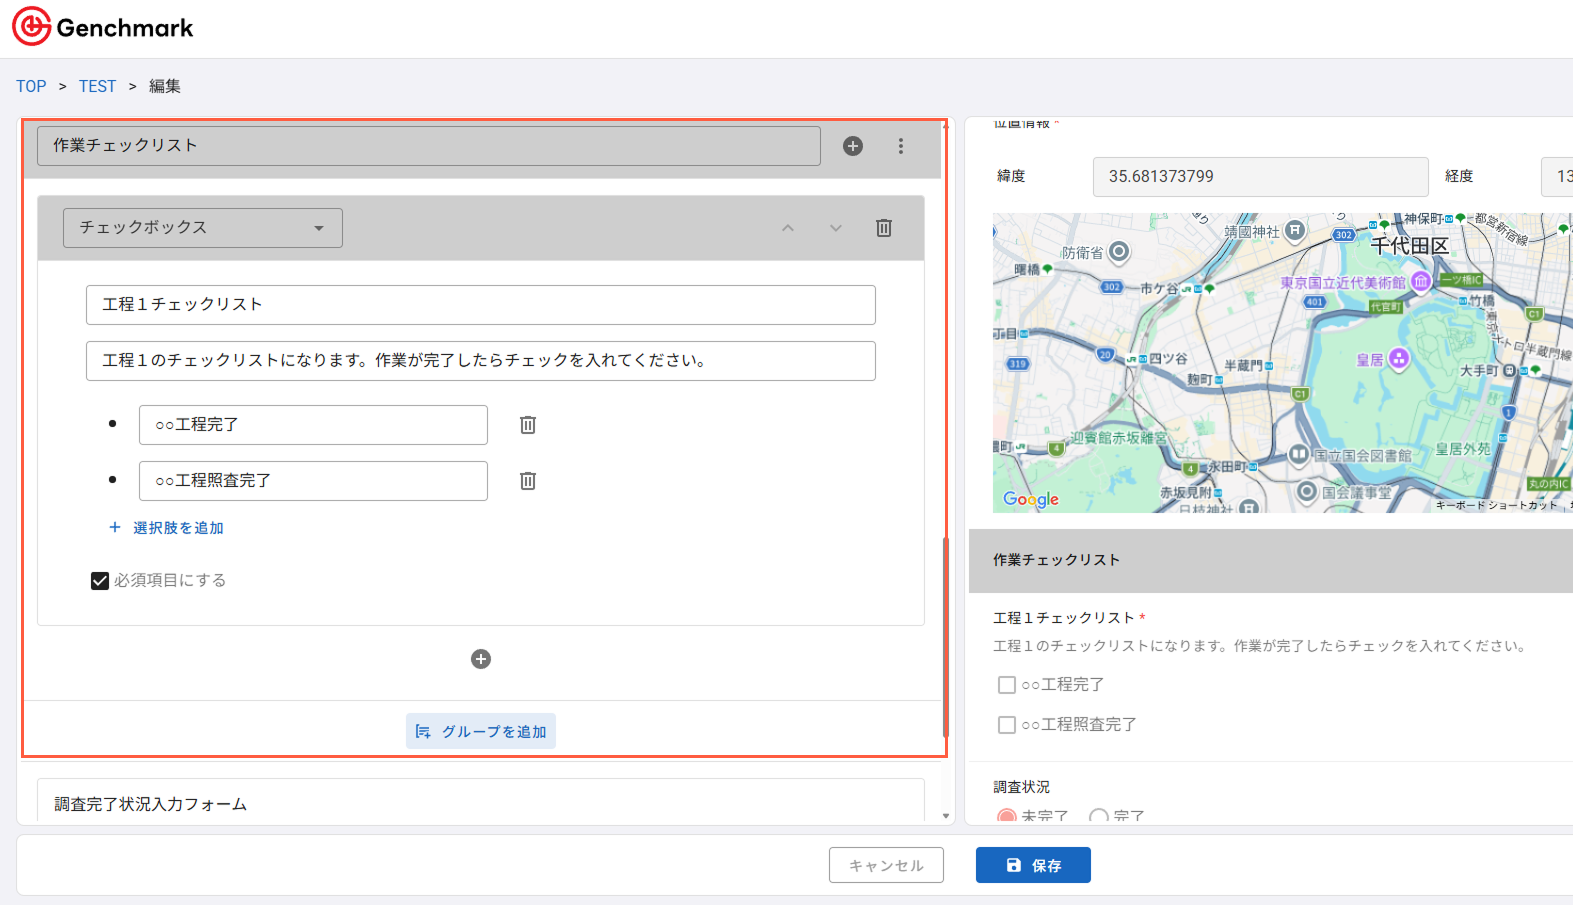The image size is (1573, 905).
Task: Delete the ○○工程完了 option
Action: click(528, 425)
